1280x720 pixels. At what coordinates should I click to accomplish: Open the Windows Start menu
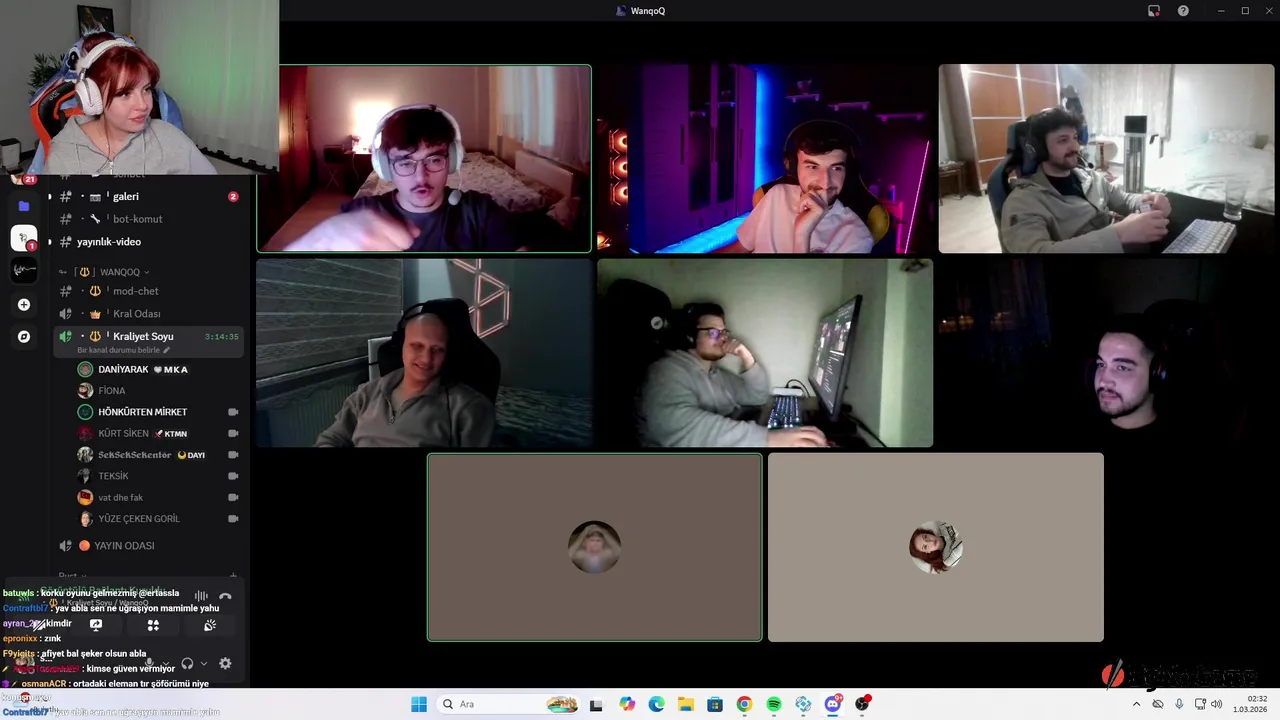tap(419, 704)
